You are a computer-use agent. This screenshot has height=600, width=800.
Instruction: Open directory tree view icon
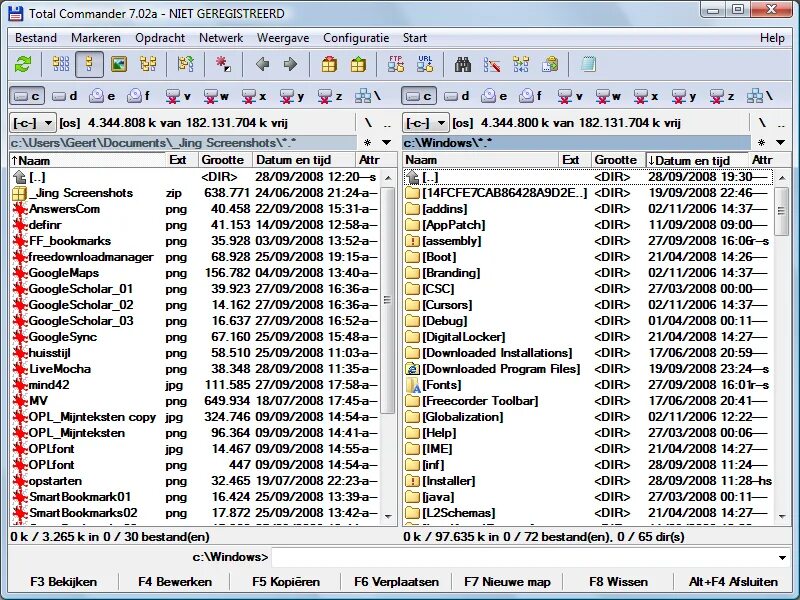coord(148,64)
